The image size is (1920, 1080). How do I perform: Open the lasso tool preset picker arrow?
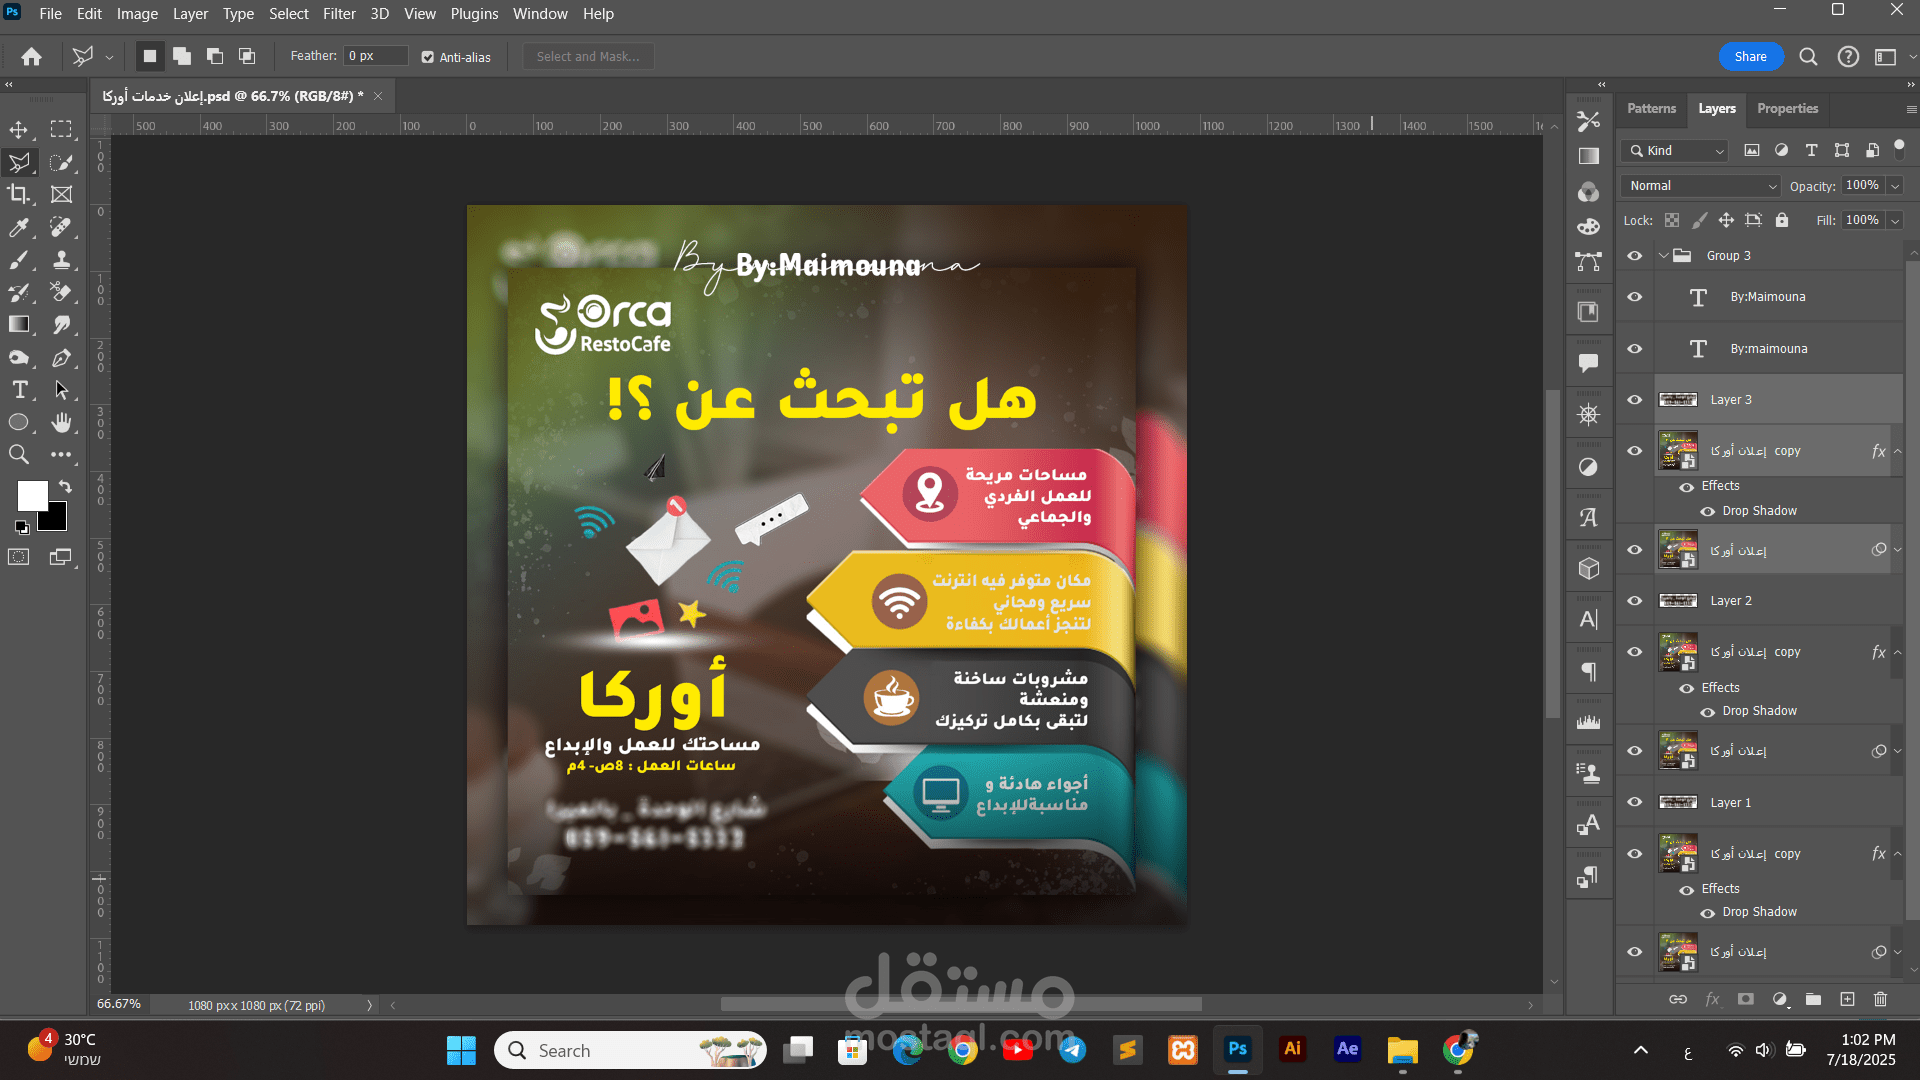pos(110,57)
